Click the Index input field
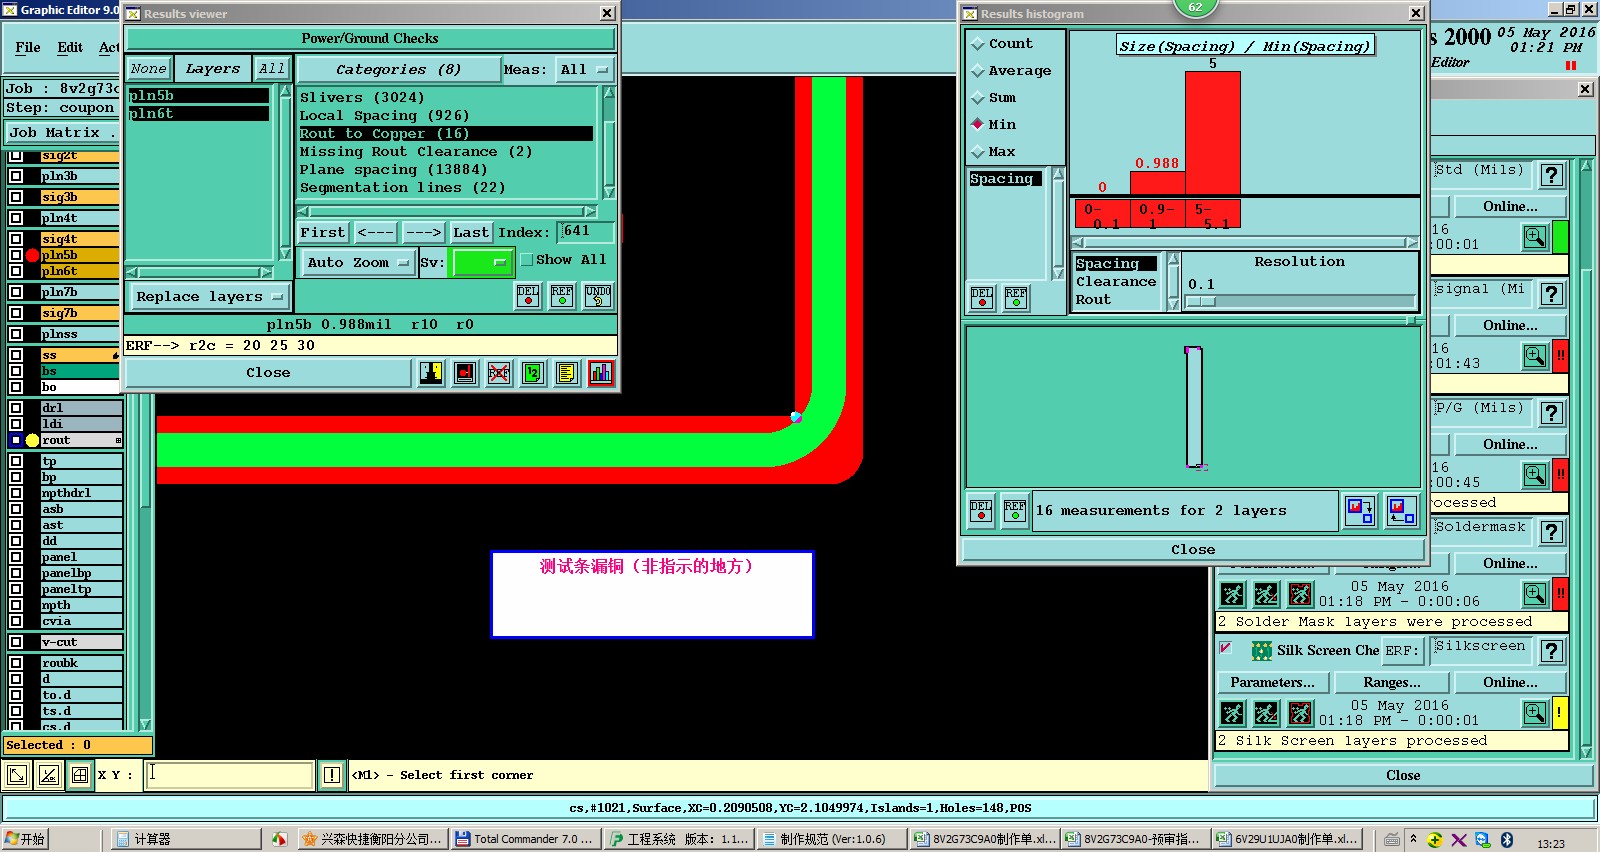 click(585, 232)
